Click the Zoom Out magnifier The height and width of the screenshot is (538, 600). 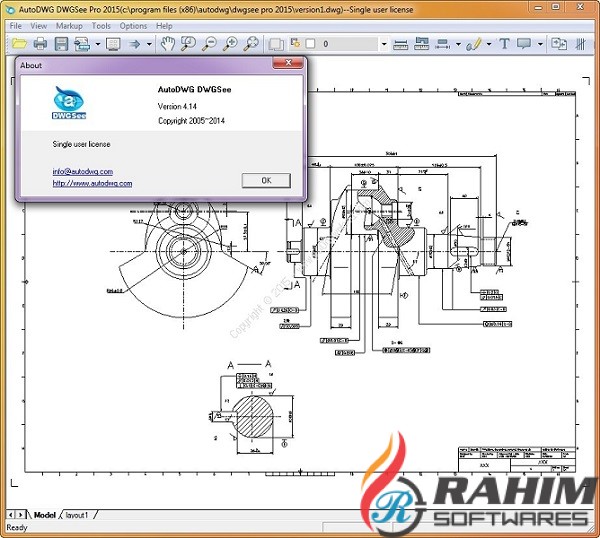click(209, 44)
